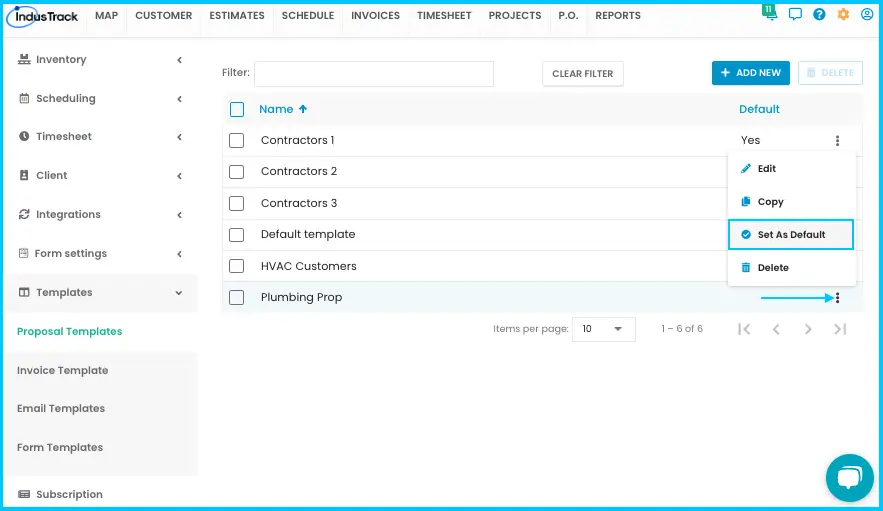Image resolution: width=883 pixels, height=511 pixels.
Task: Click the CLEAR FILTER button
Action: [583, 74]
